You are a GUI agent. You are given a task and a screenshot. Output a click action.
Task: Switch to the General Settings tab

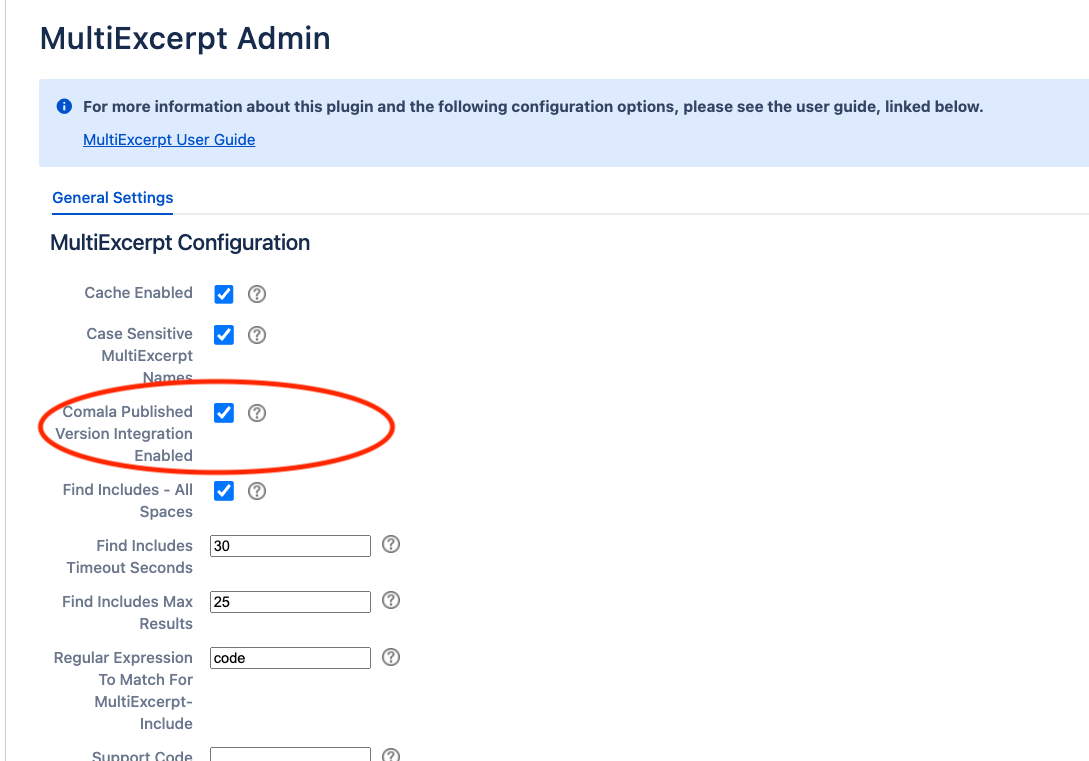[112, 197]
